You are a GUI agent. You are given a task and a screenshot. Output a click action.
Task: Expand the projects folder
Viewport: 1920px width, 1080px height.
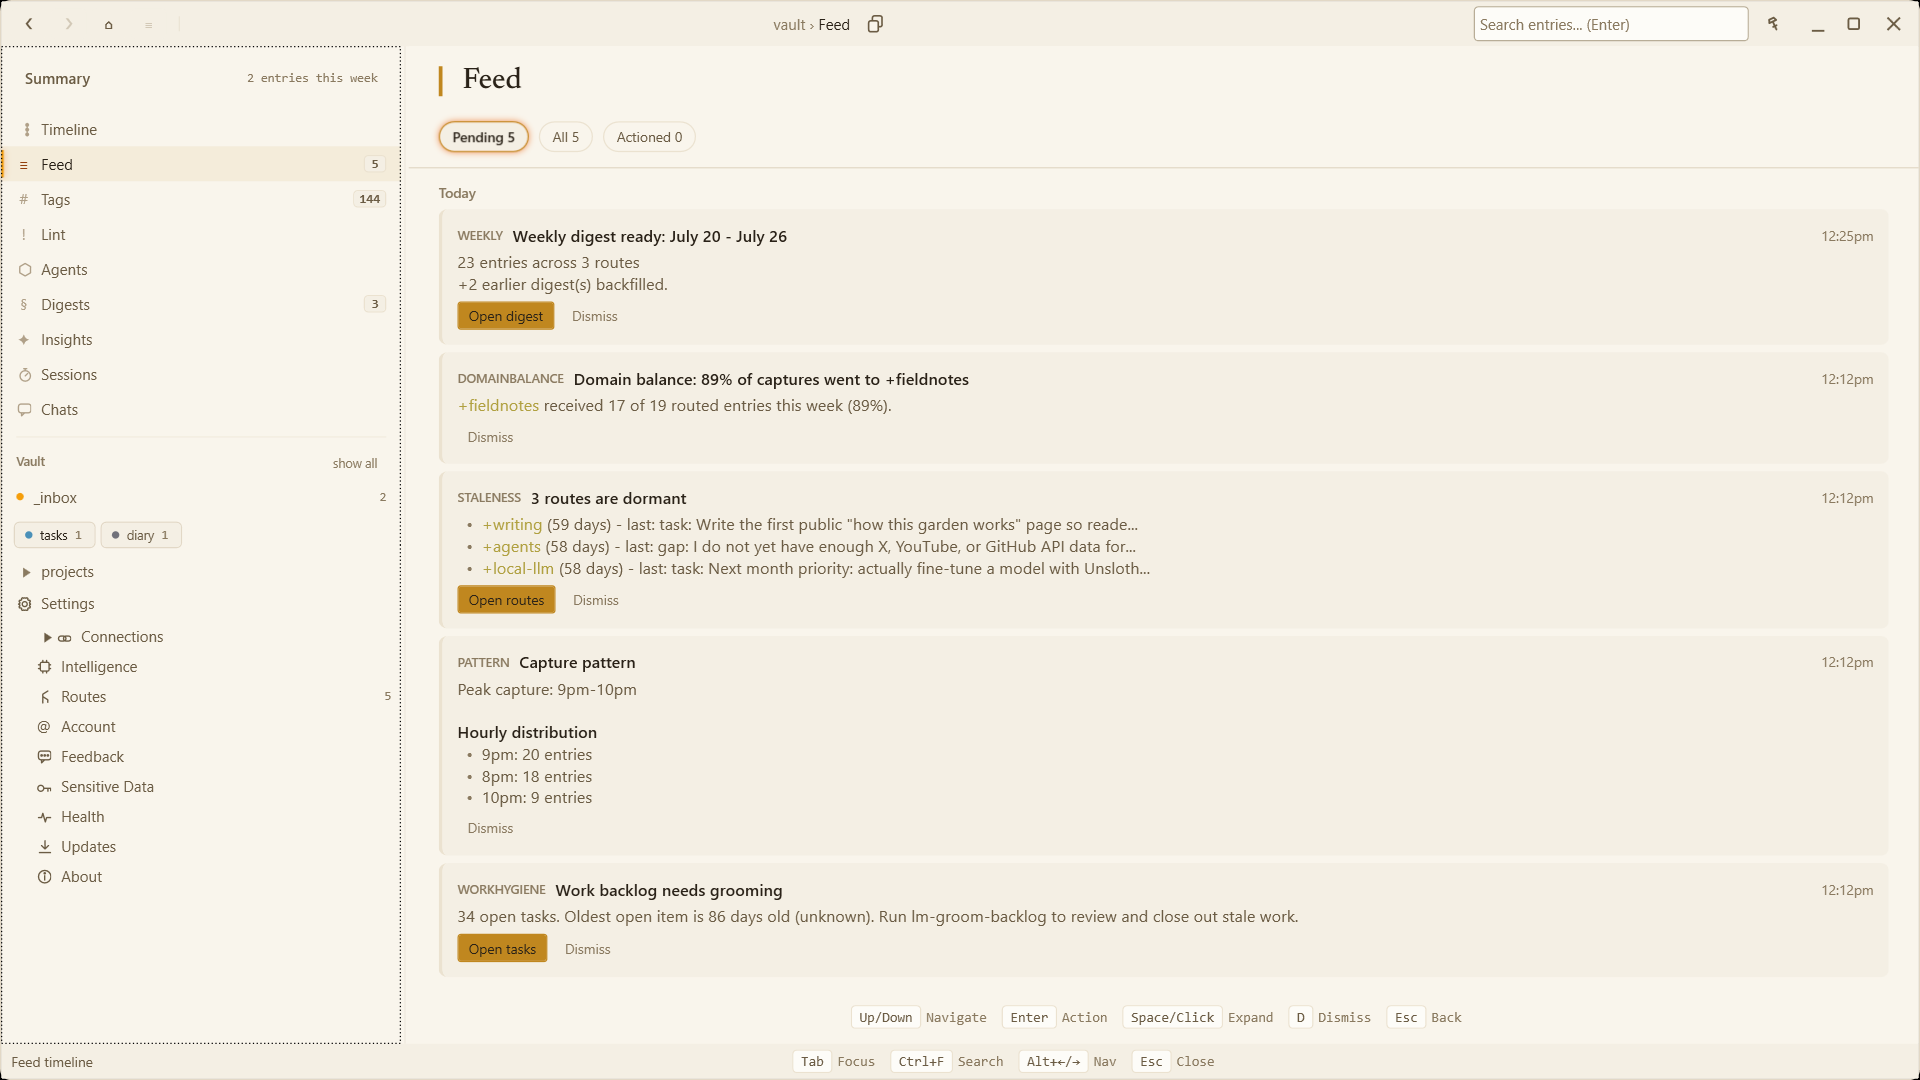[26, 572]
